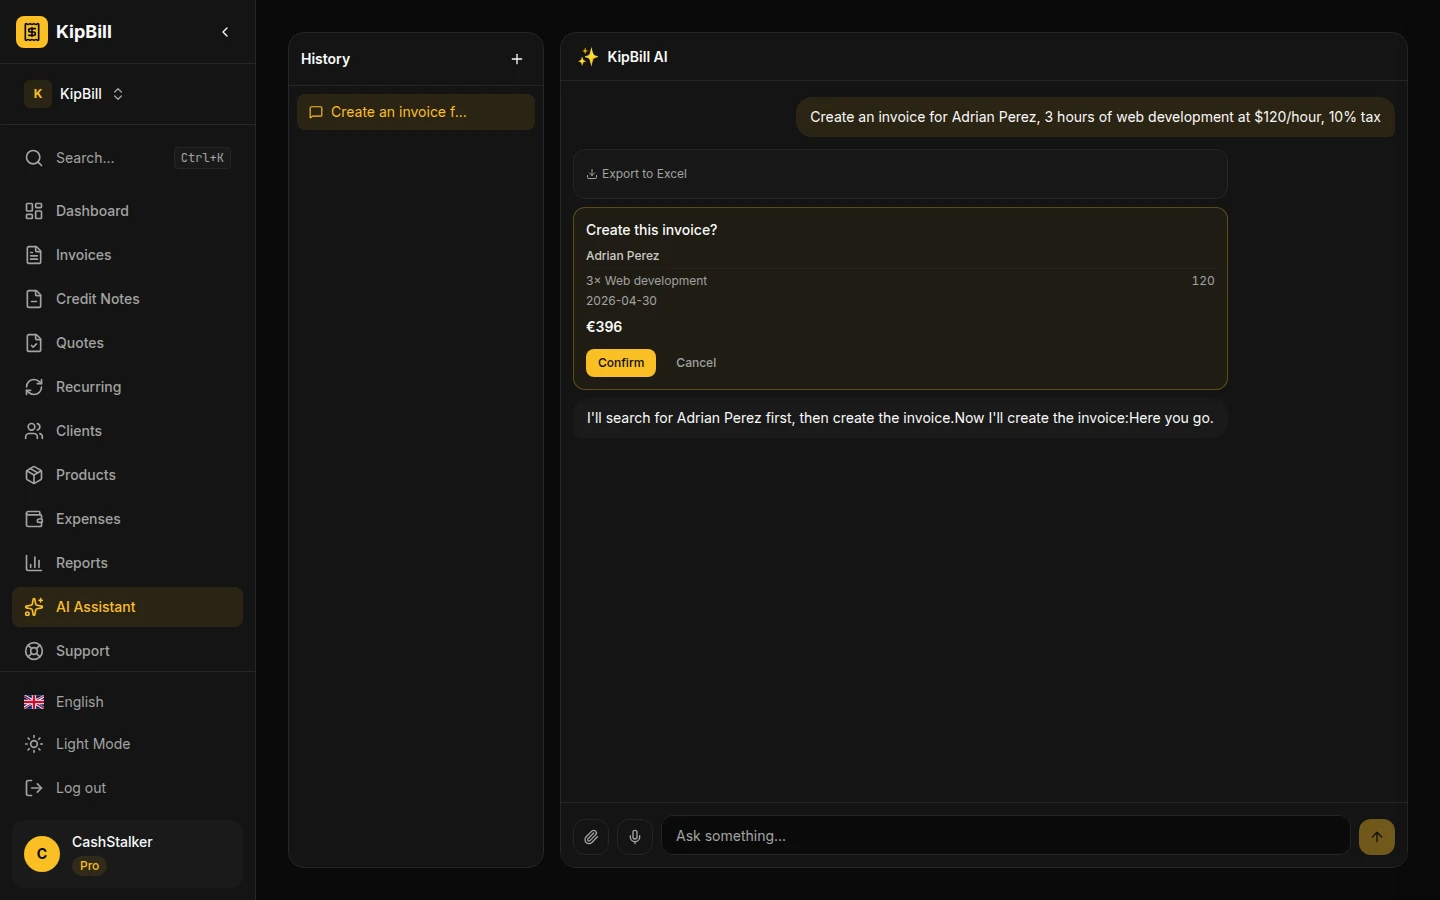This screenshot has width=1440, height=900.
Task: Click the paperclip attachment icon
Action: [x=591, y=837]
